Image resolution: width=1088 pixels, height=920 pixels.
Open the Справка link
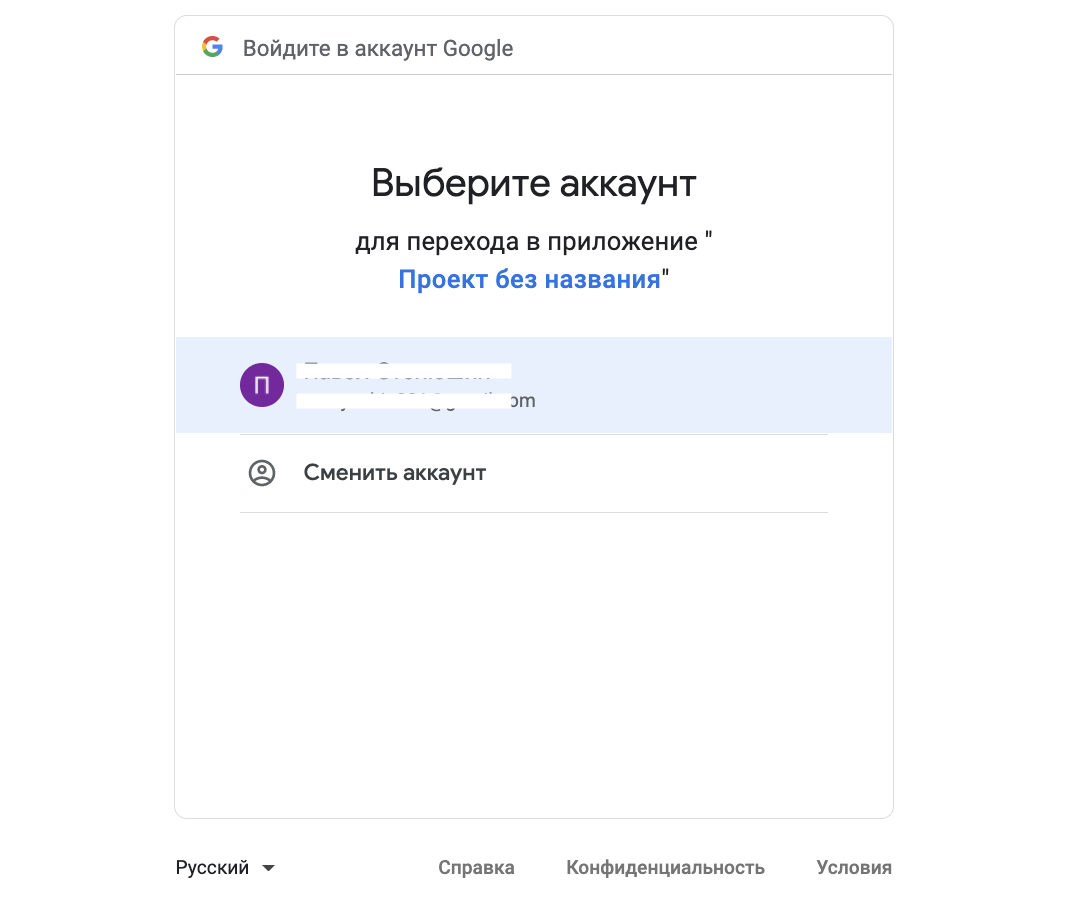(x=476, y=867)
